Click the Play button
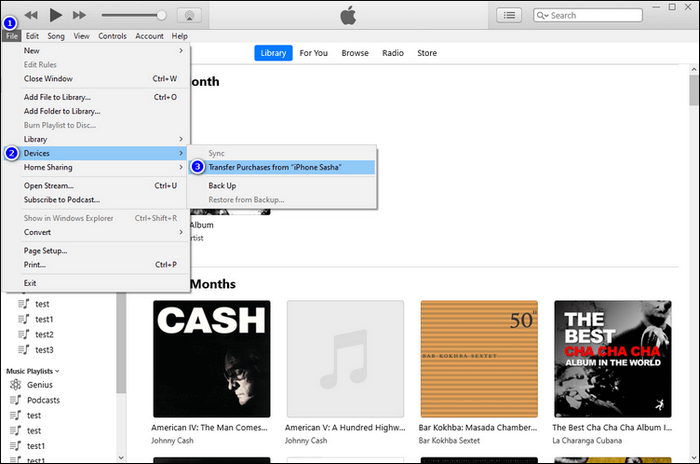 coord(55,15)
